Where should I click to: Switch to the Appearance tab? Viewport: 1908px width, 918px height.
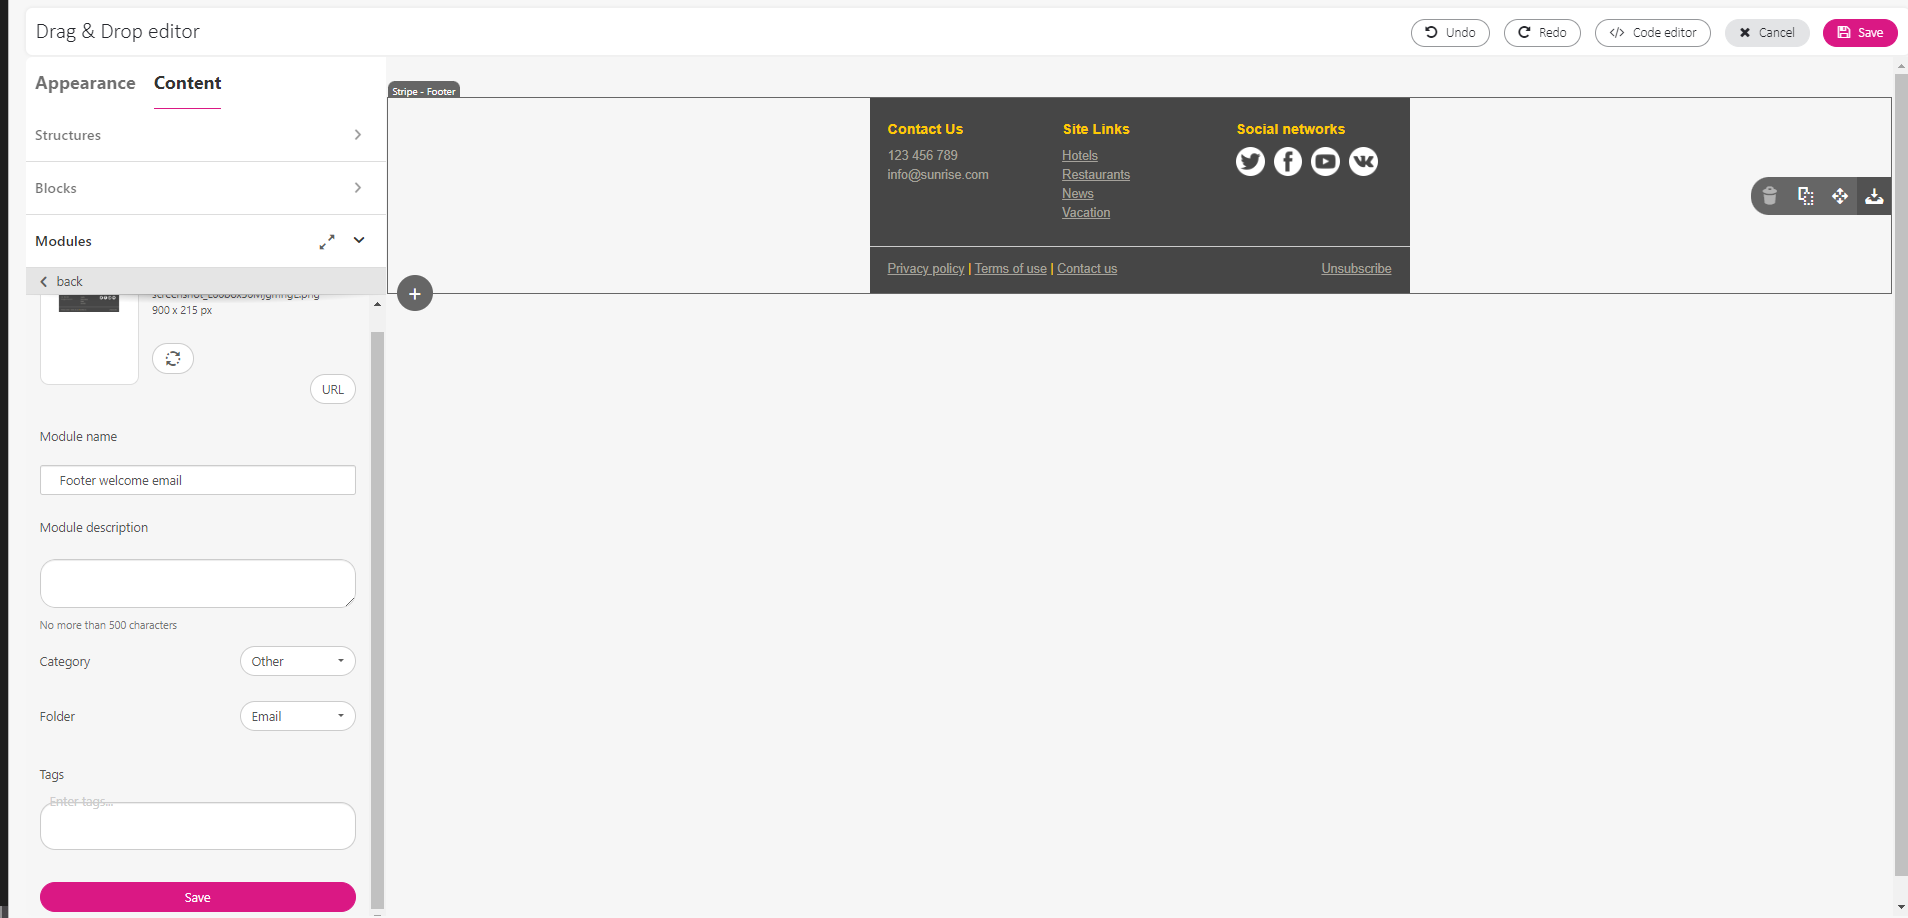pos(85,83)
